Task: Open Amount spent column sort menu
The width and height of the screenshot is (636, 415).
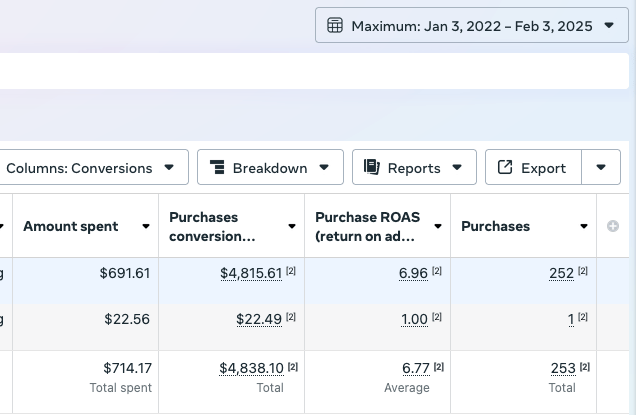Action: (x=146, y=227)
